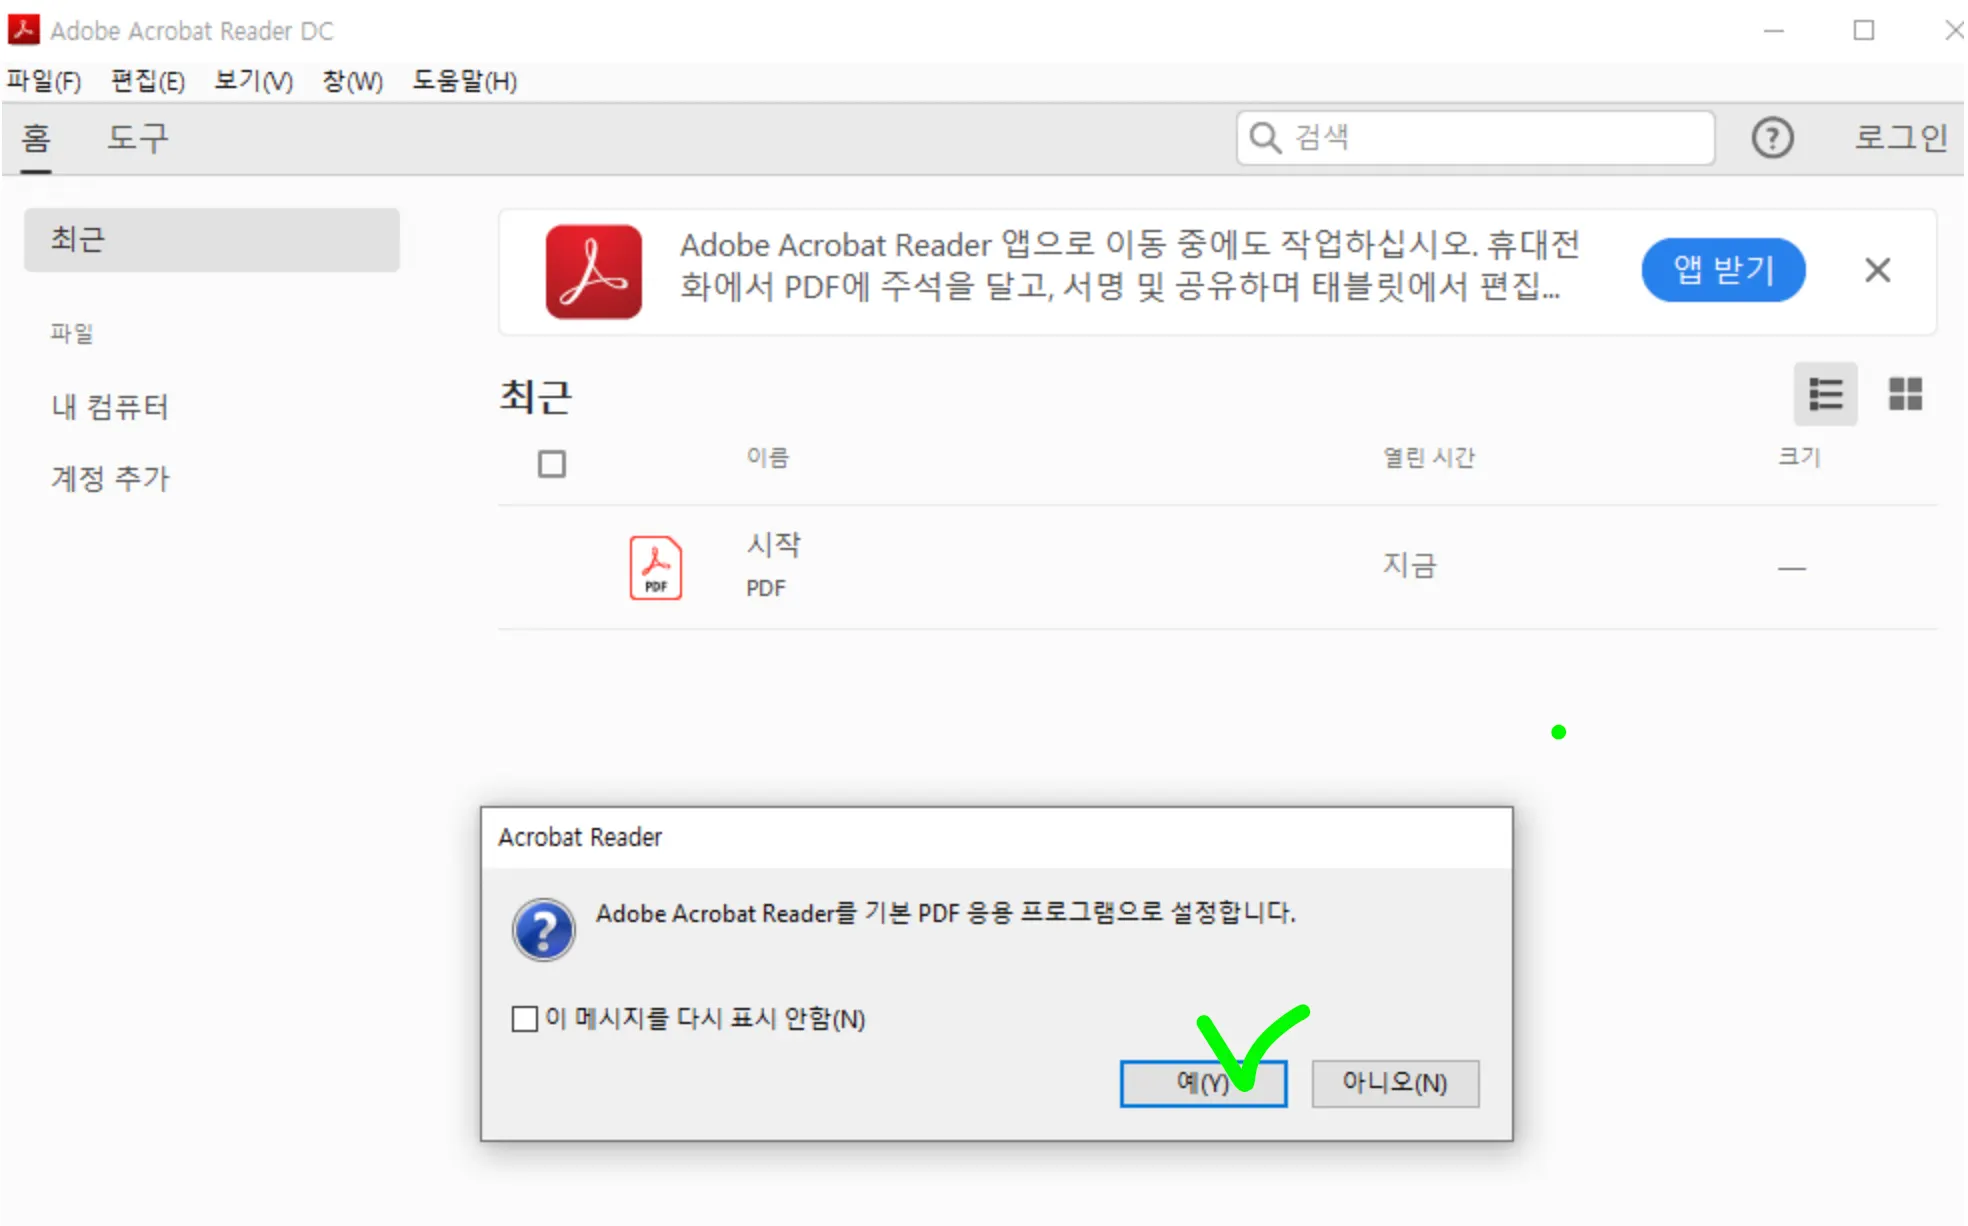1968x1226 pixels.
Task: Open the 파일(F) menu
Action: (x=44, y=81)
